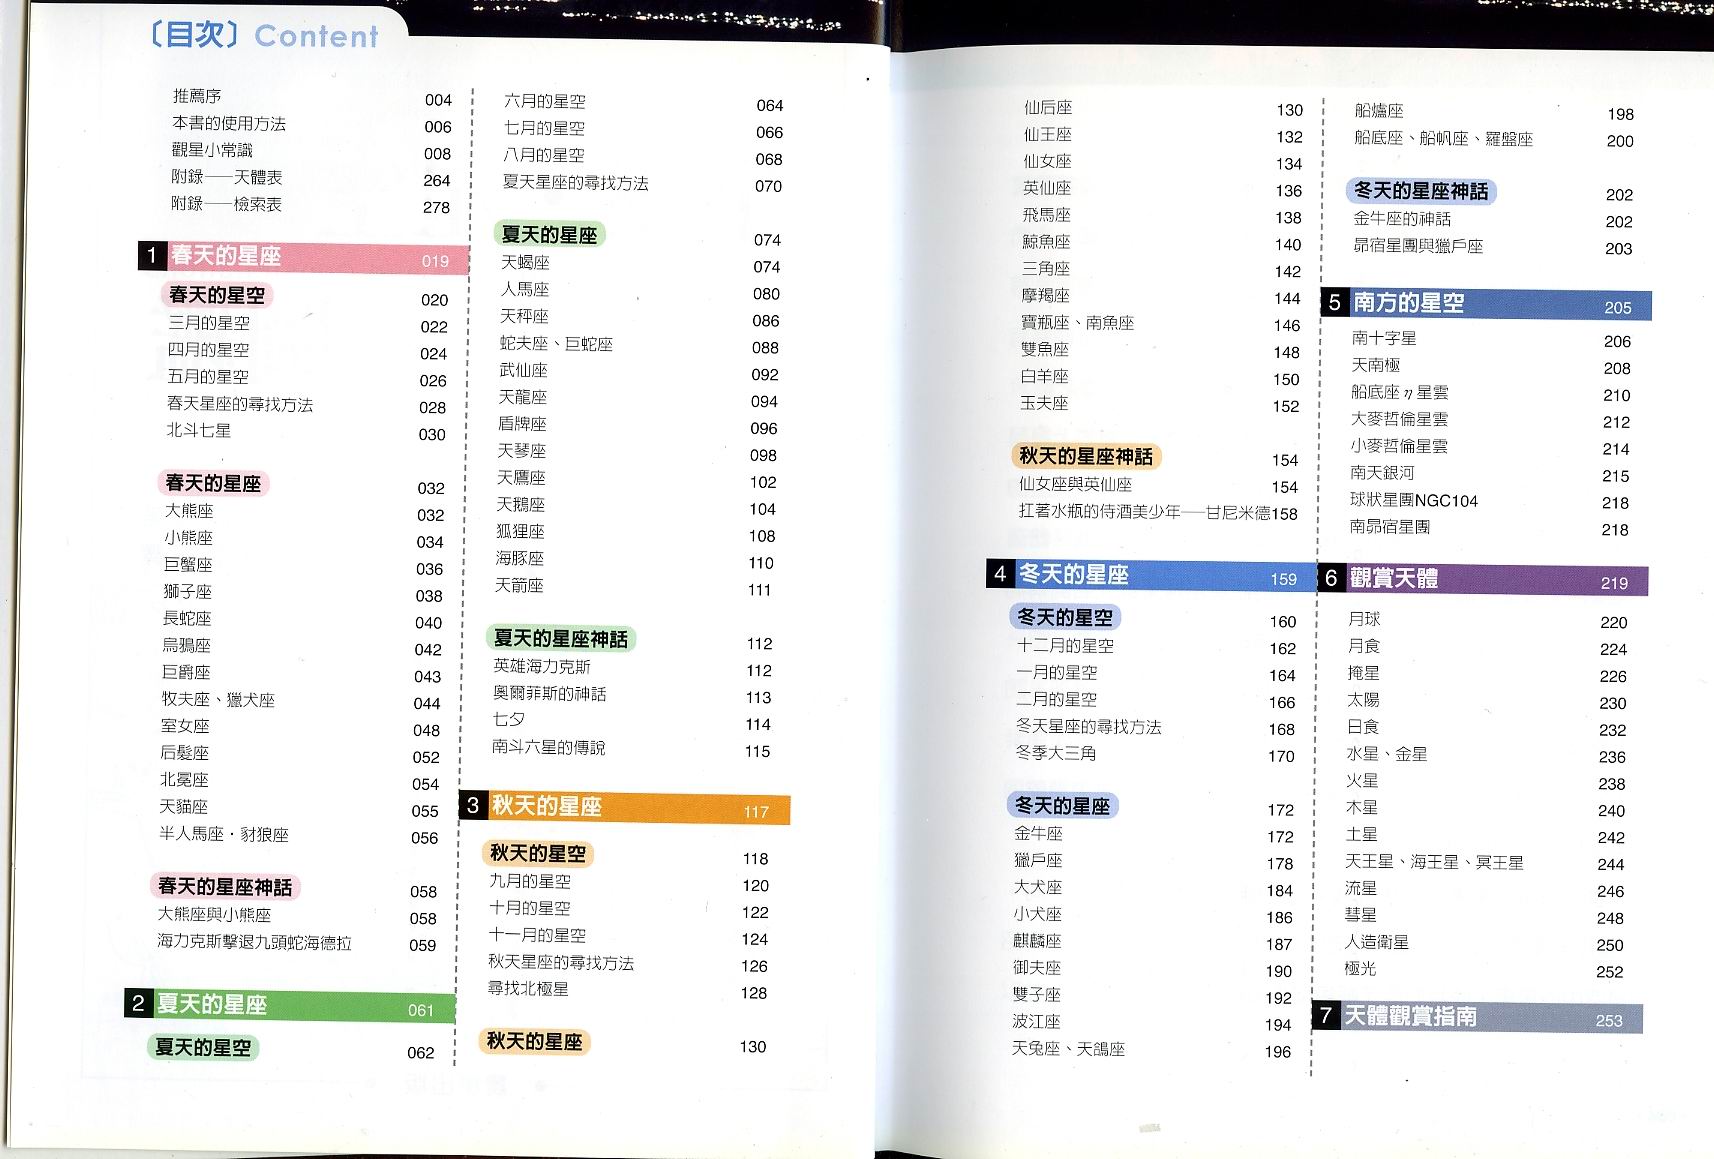This screenshot has height=1159, width=1714.
Task: Click chapter 7 天體觀賞指南 heading
Action: [1478, 1017]
